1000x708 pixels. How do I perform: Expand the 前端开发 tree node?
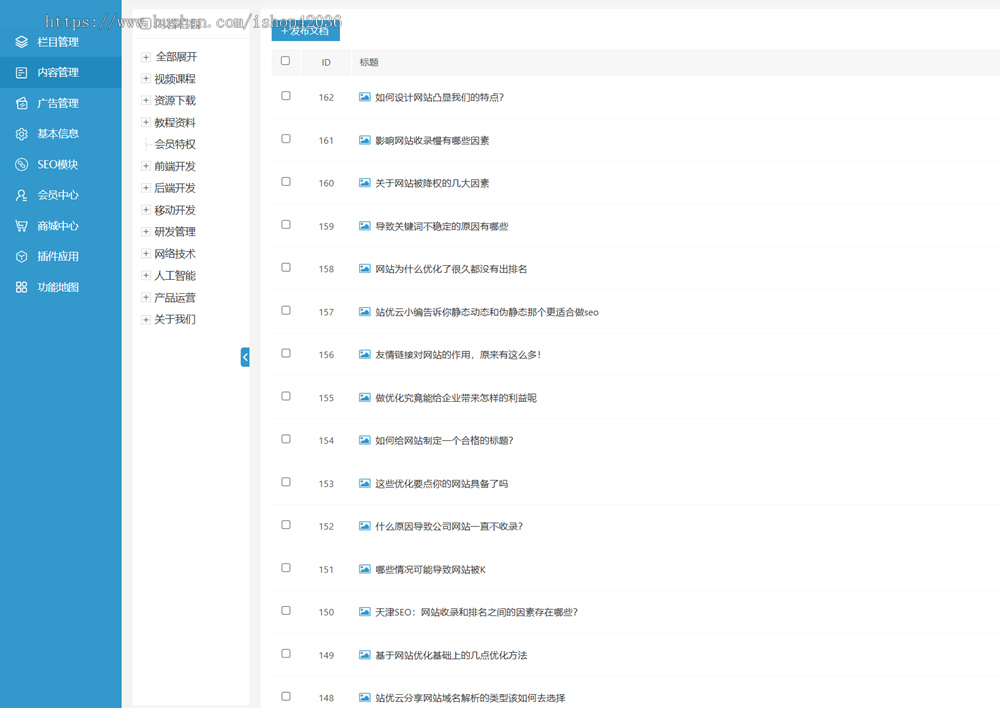tap(146, 166)
